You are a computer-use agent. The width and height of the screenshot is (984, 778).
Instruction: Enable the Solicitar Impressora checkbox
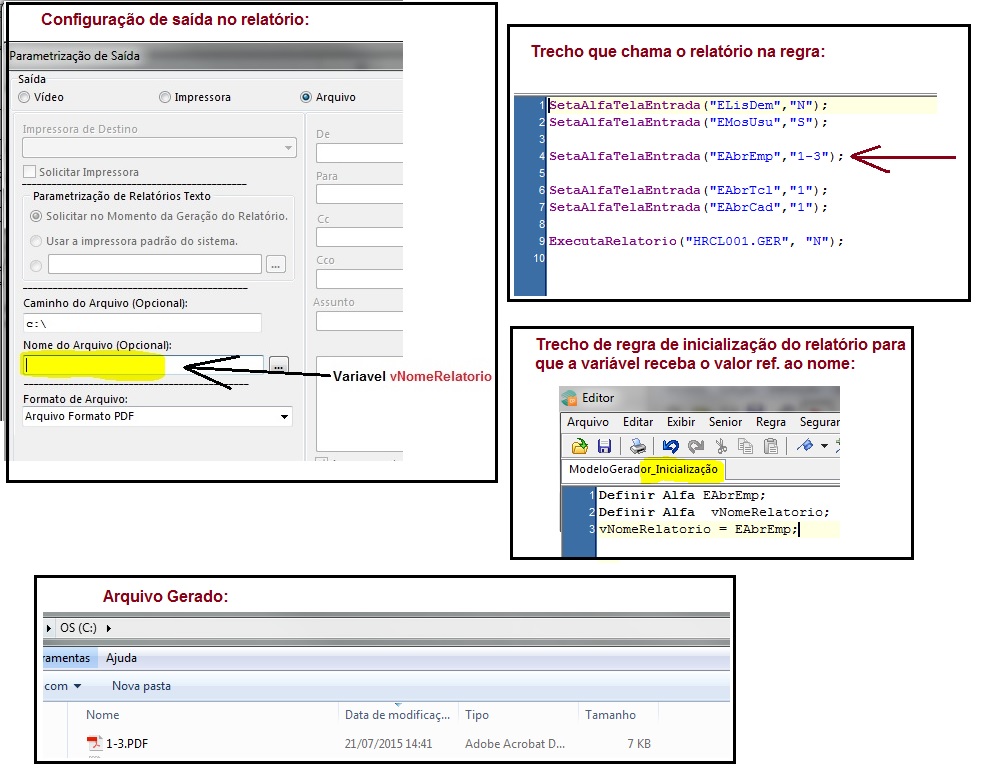click(x=30, y=172)
